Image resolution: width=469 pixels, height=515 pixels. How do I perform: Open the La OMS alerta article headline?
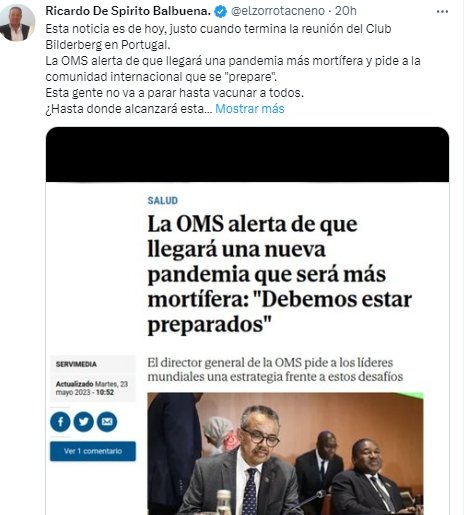279,274
